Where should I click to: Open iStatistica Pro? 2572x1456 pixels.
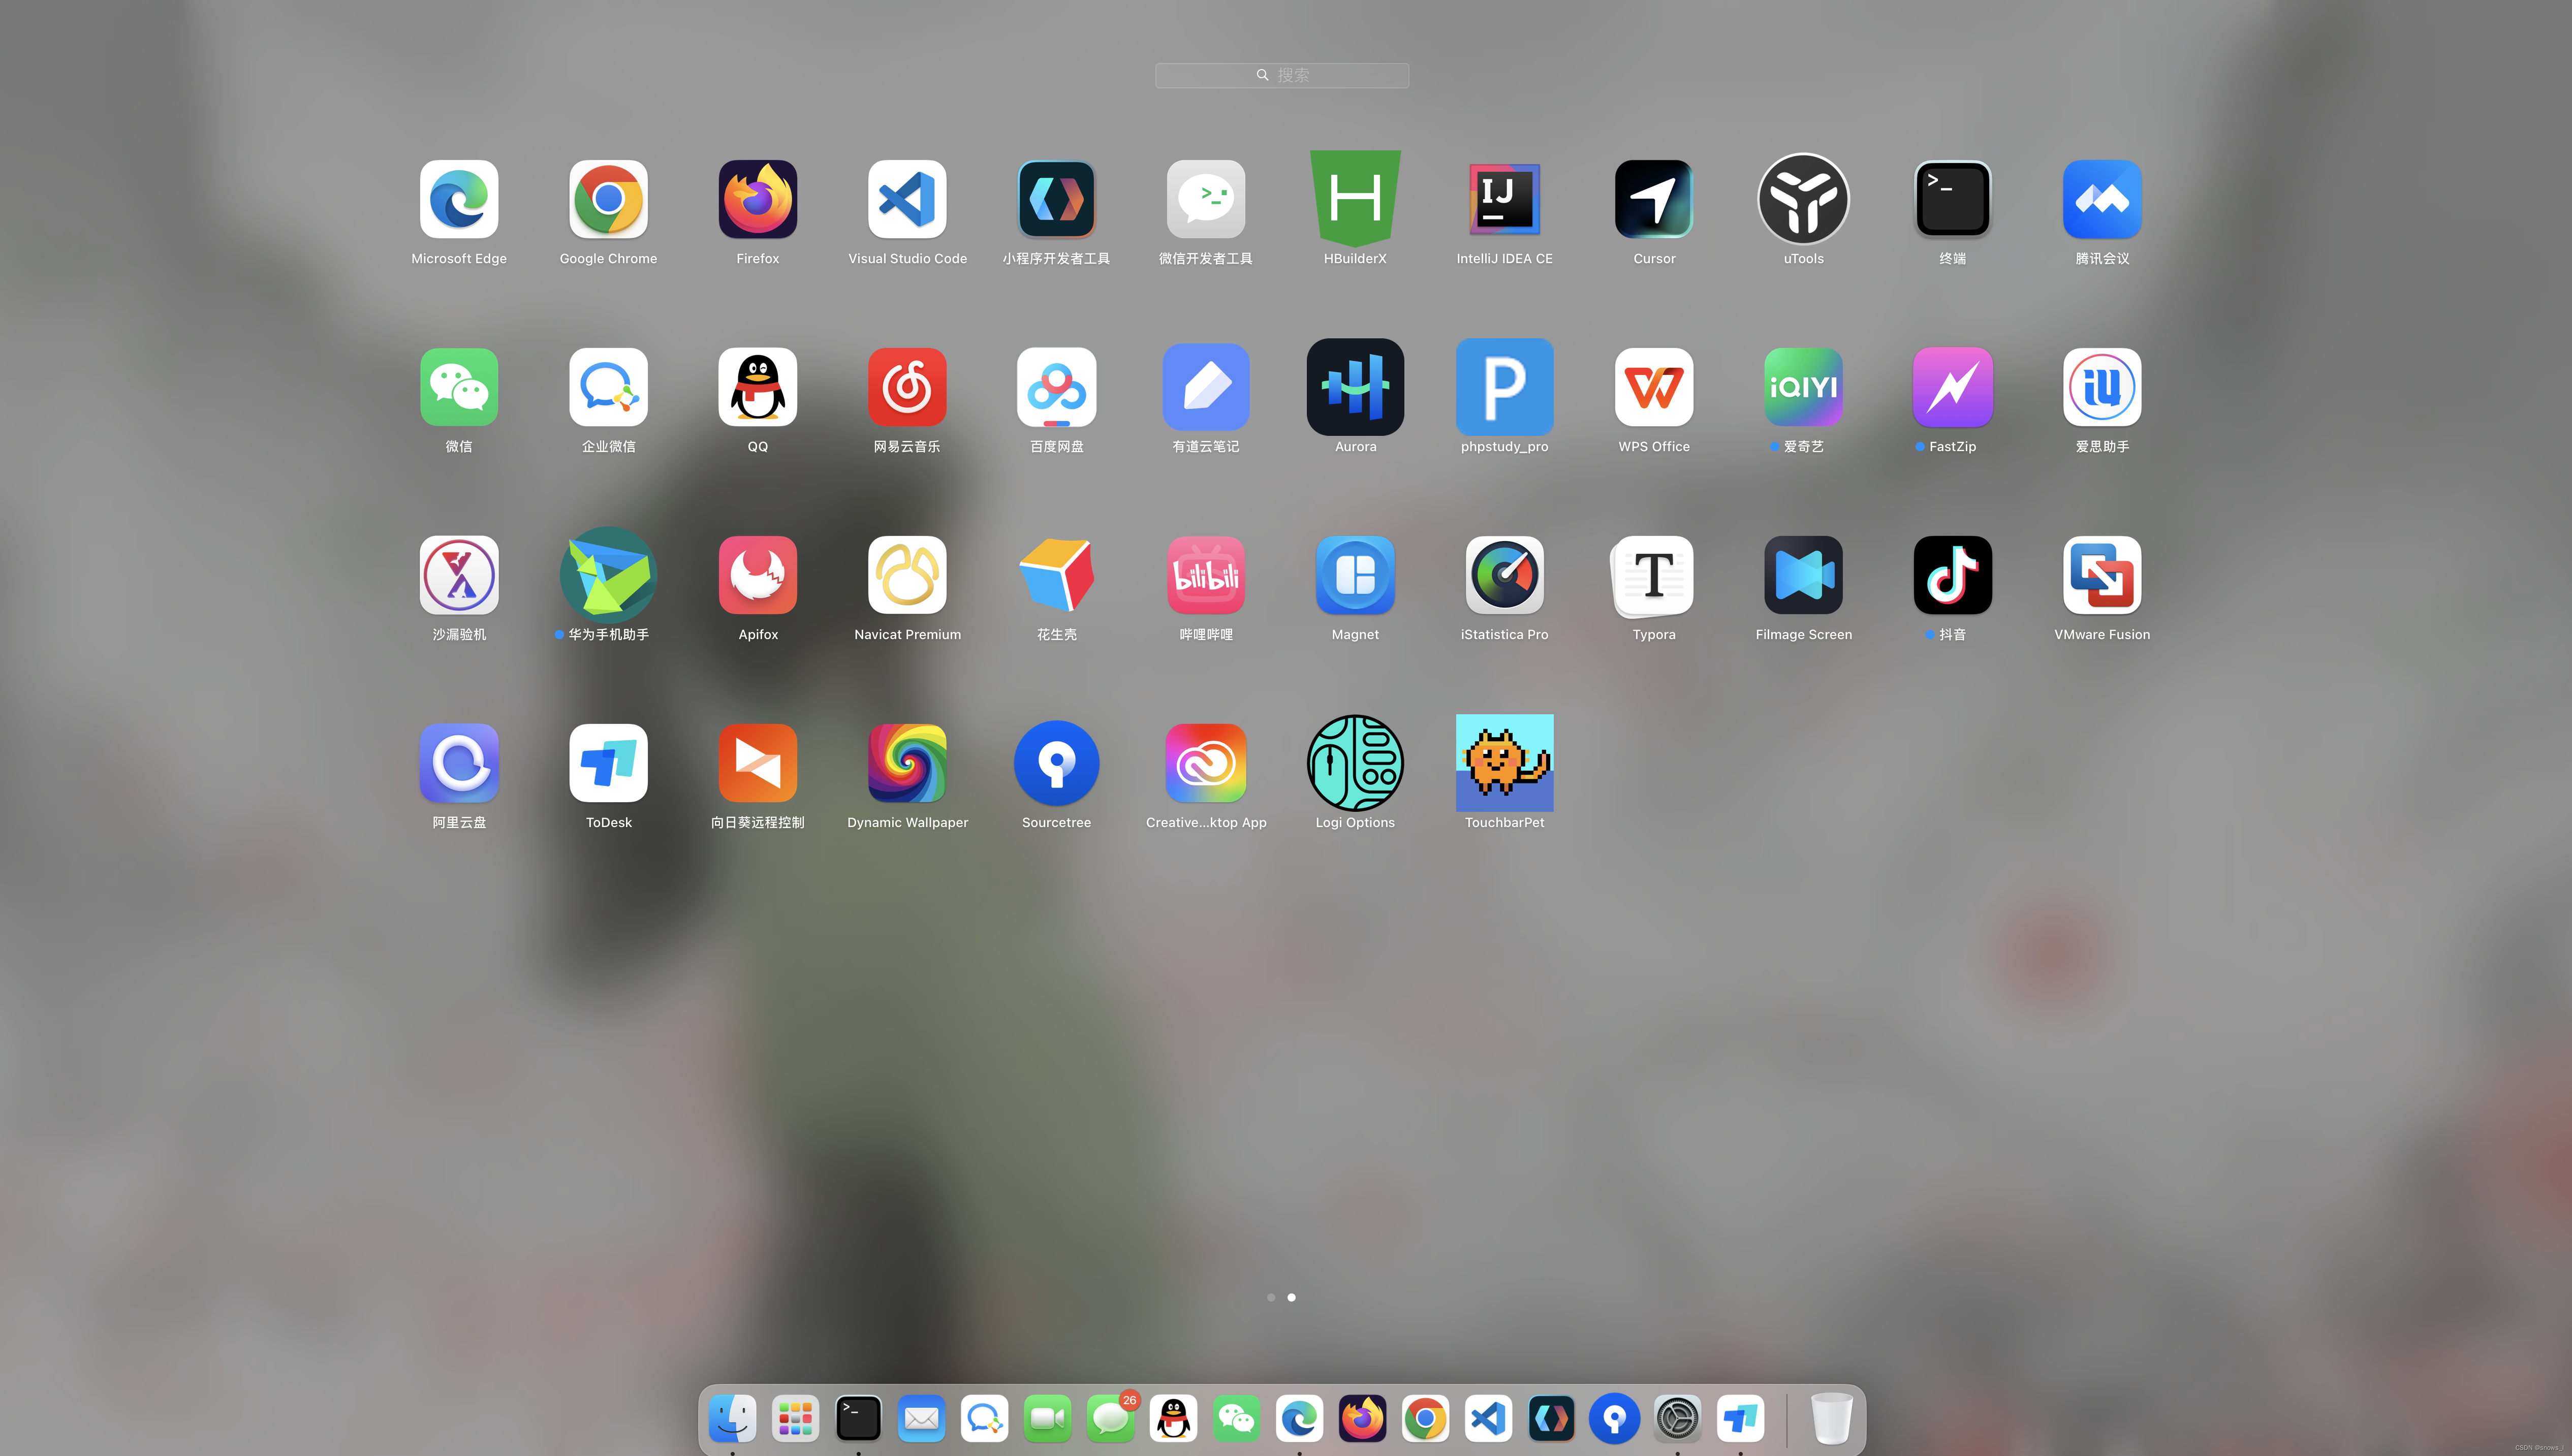tap(1504, 575)
